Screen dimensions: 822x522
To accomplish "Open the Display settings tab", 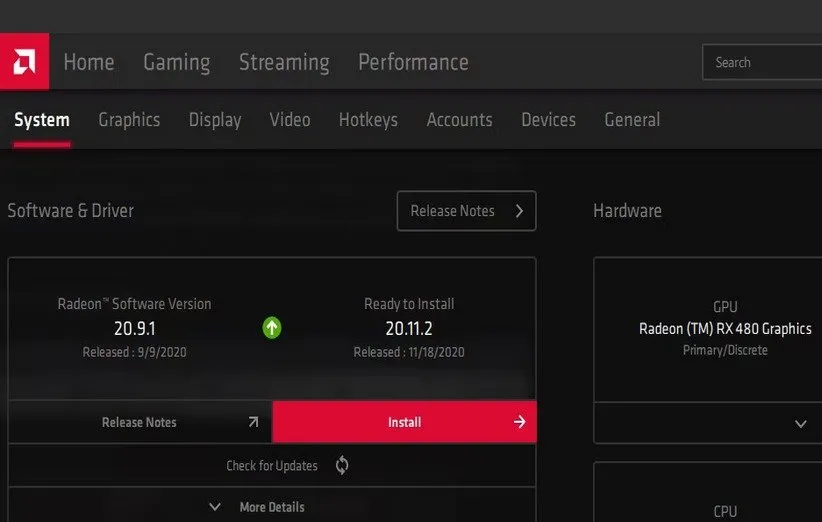I will (215, 120).
